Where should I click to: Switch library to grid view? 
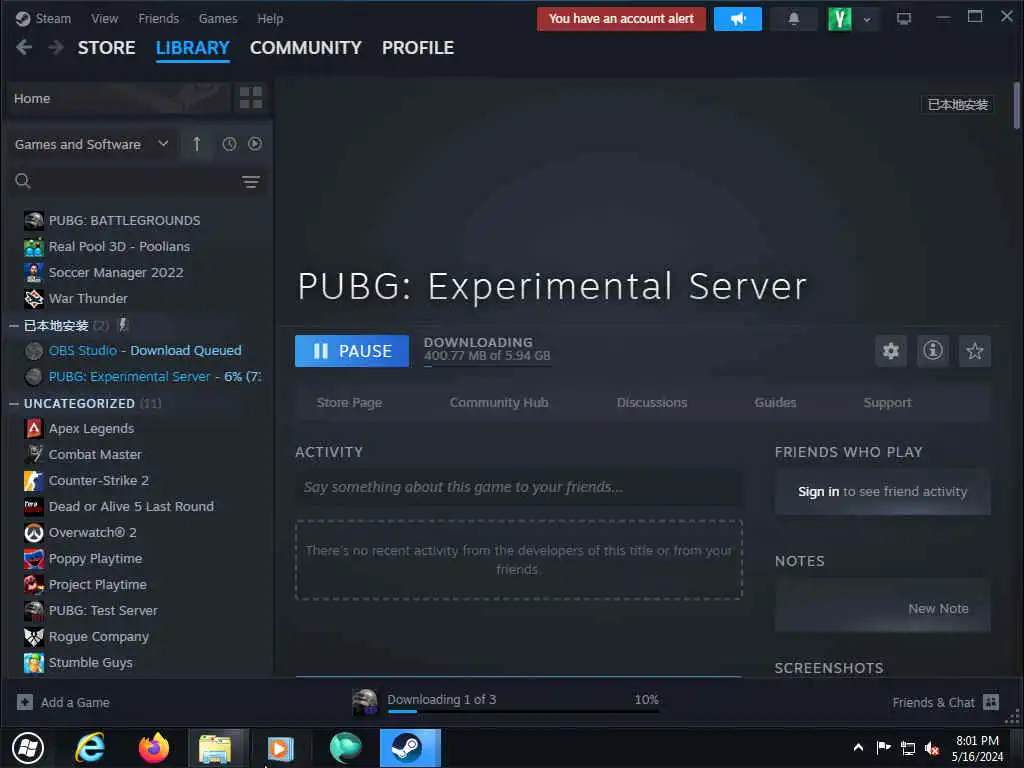pyautogui.click(x=251, y=98)
